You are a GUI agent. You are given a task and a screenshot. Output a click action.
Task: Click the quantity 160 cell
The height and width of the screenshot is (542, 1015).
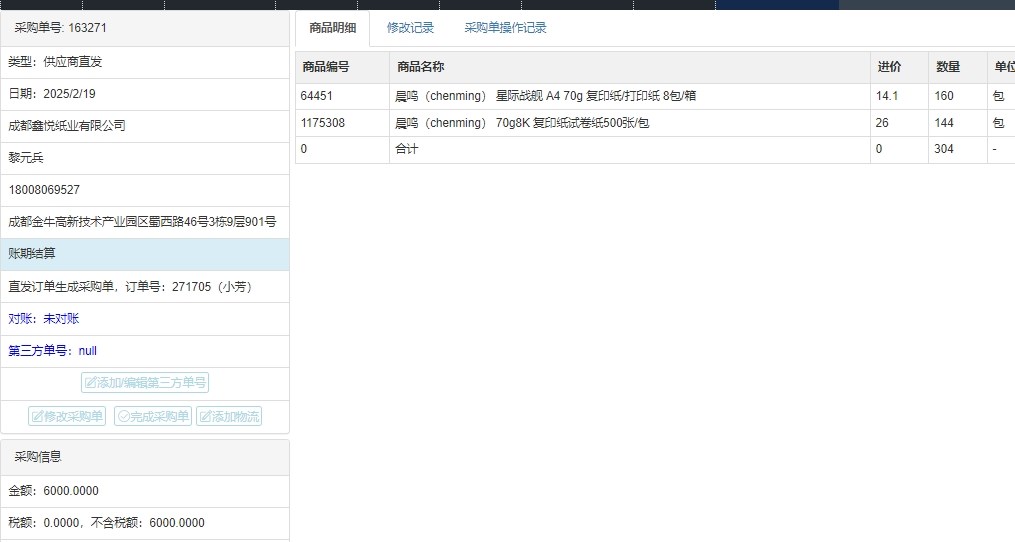pyautogui.click(x=957, y=96)
